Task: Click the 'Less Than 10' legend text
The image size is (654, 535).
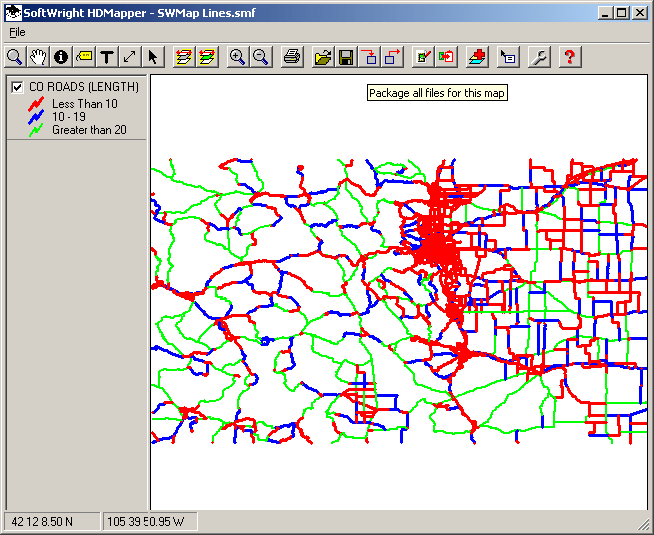Action: tap(85, 103)
